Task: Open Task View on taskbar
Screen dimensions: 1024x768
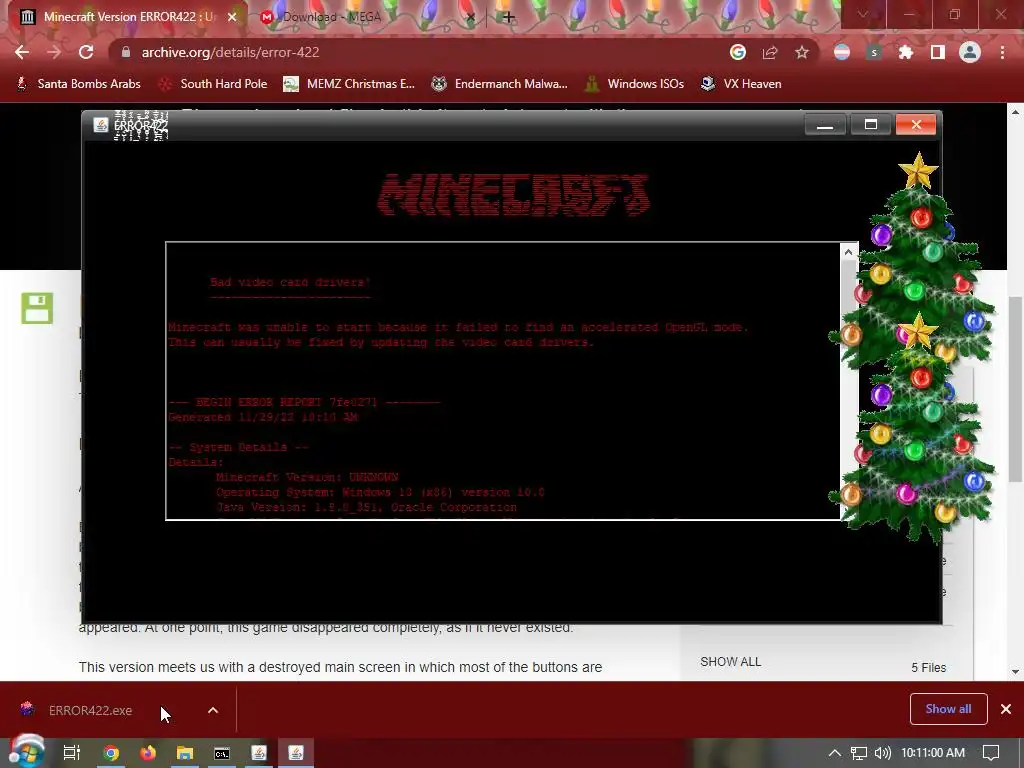Action: tap(72, 753)
